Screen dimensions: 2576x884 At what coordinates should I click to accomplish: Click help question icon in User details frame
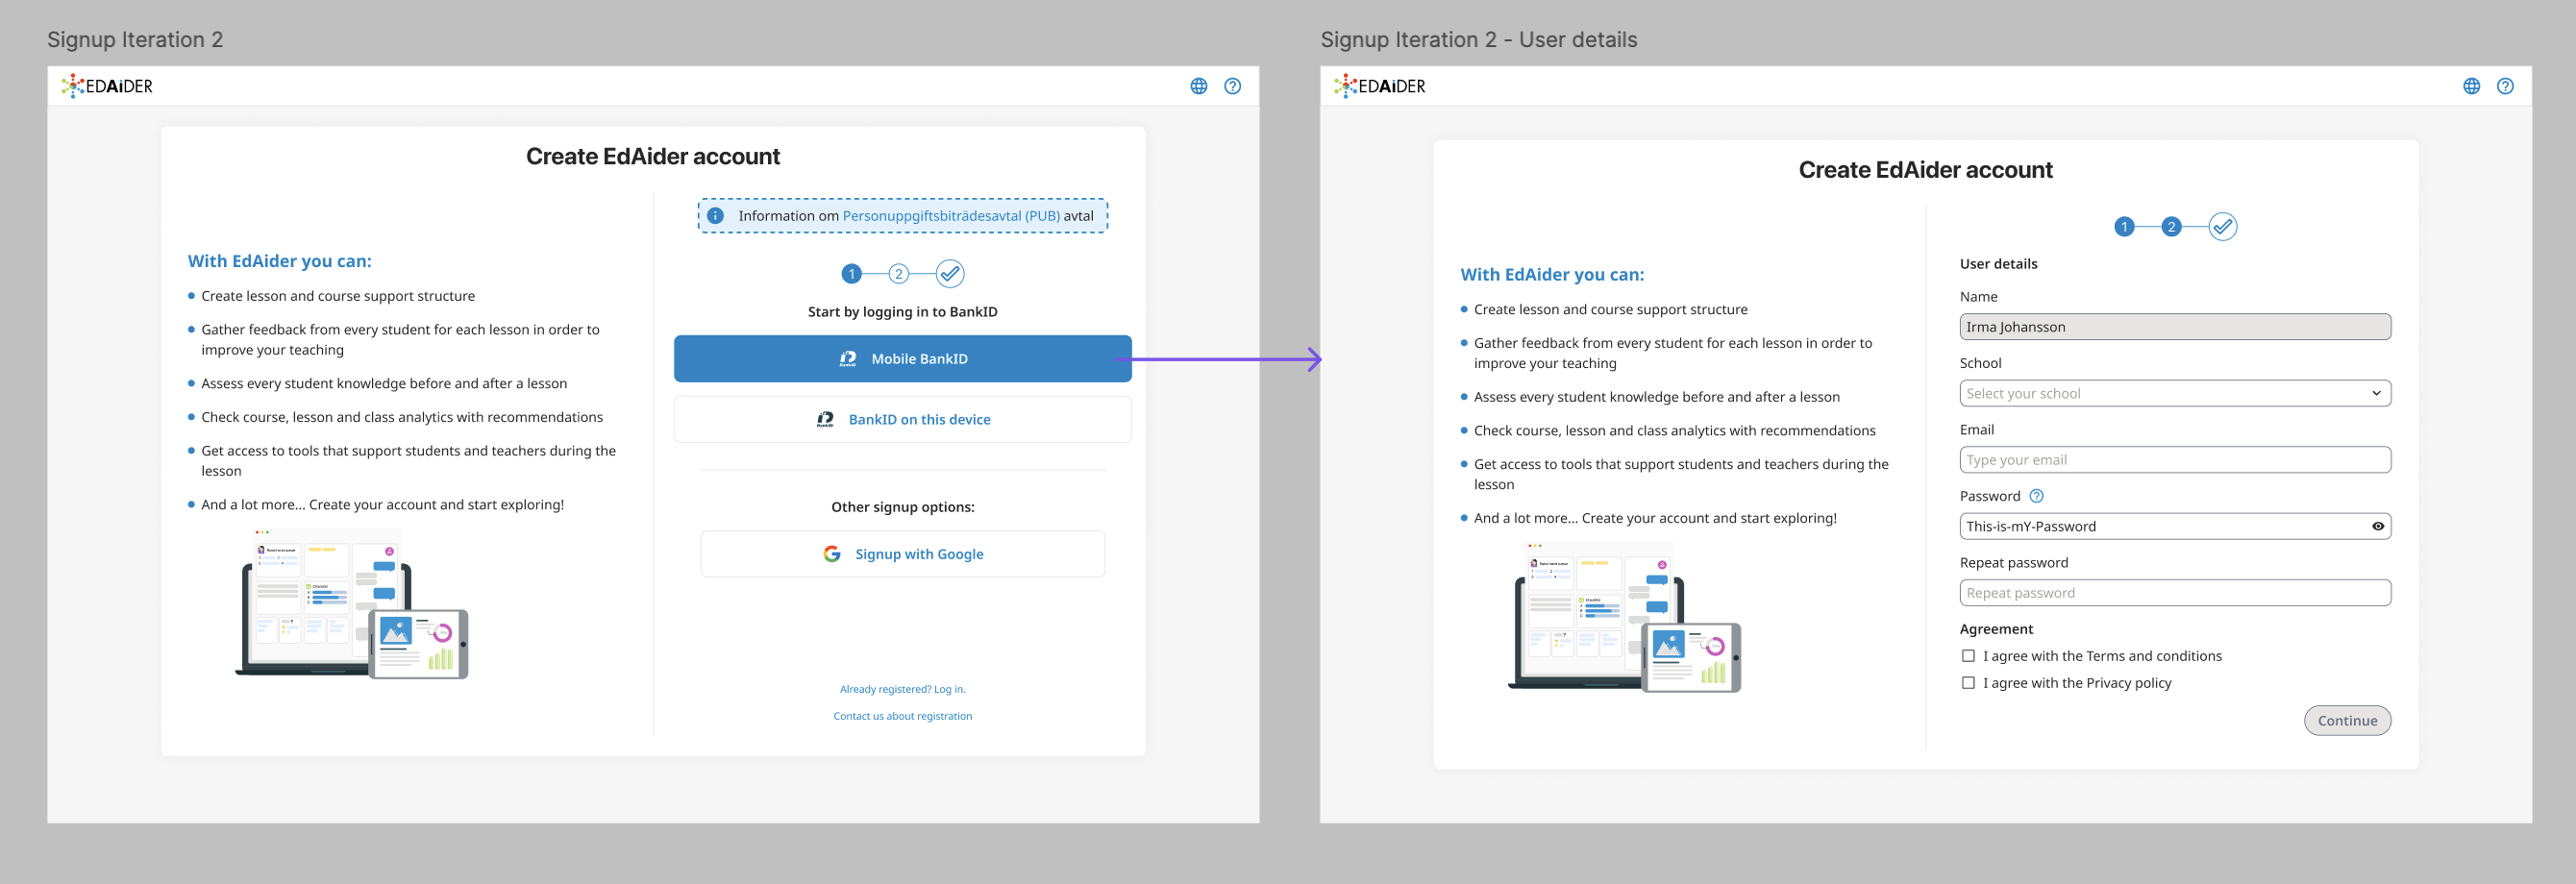click(2505, 86)
